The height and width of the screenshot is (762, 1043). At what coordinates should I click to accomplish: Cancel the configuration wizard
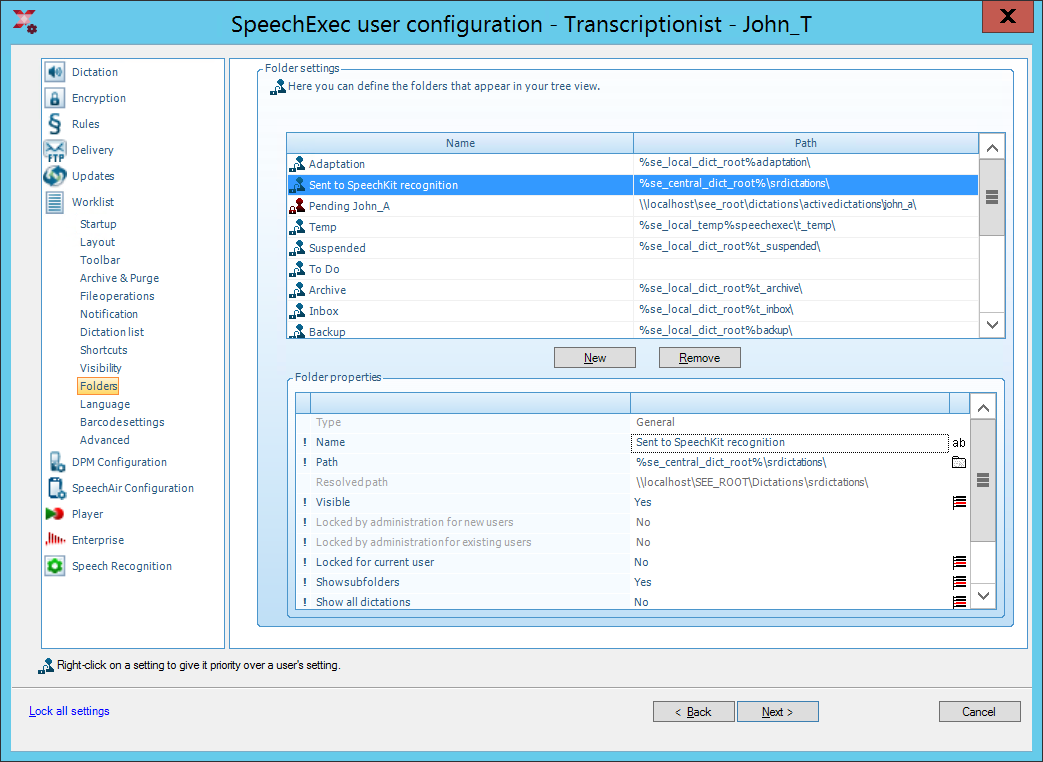[x=979, y=711]
